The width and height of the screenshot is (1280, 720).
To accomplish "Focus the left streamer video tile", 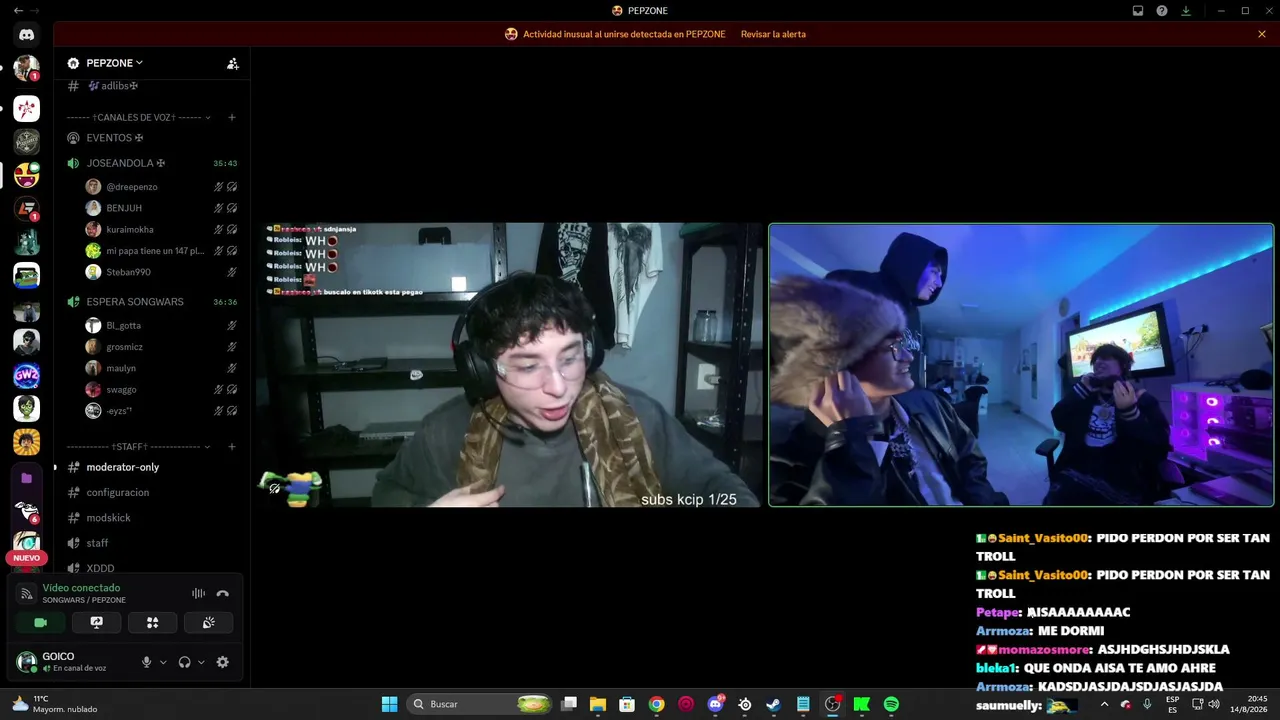I will [x=510, y=365].
